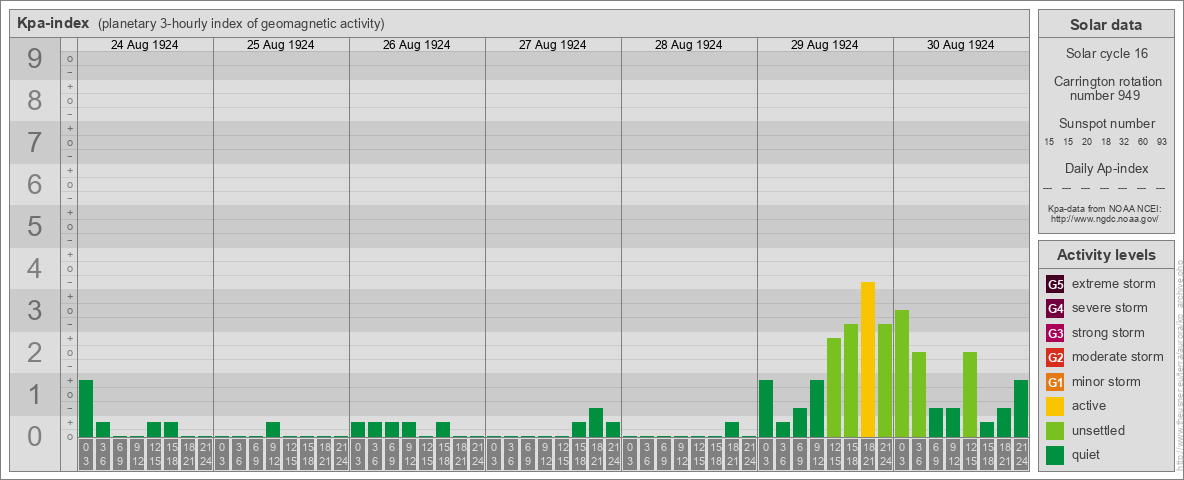
Task: Click the G1 minor storm badge
Action: 1055,382
